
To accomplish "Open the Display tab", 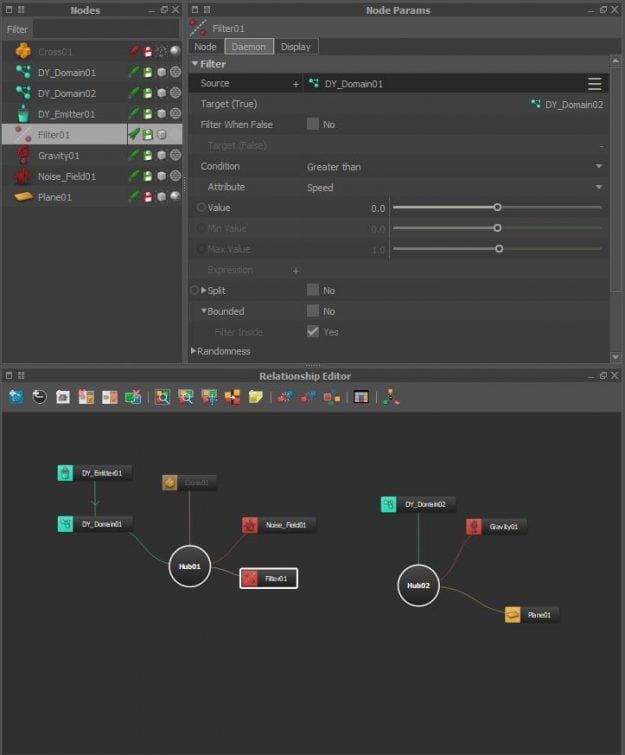I will coord(296,47).
